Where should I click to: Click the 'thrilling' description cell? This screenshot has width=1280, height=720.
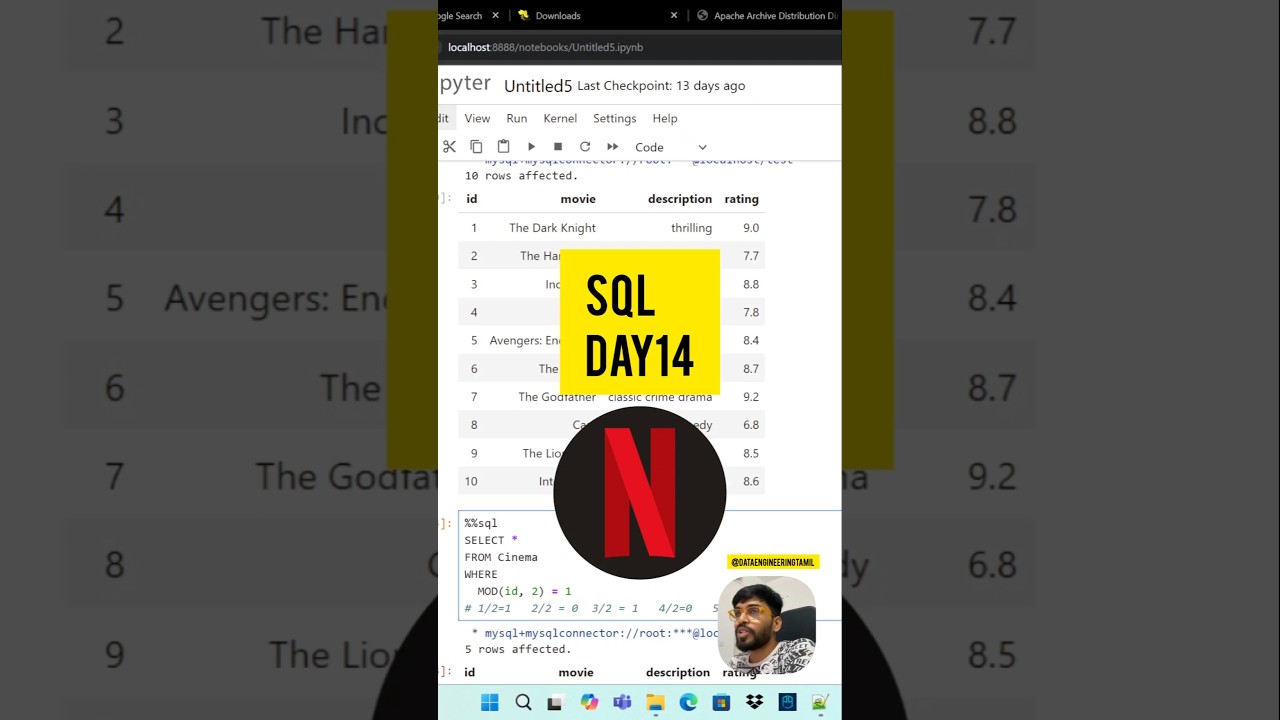(691, 228)
